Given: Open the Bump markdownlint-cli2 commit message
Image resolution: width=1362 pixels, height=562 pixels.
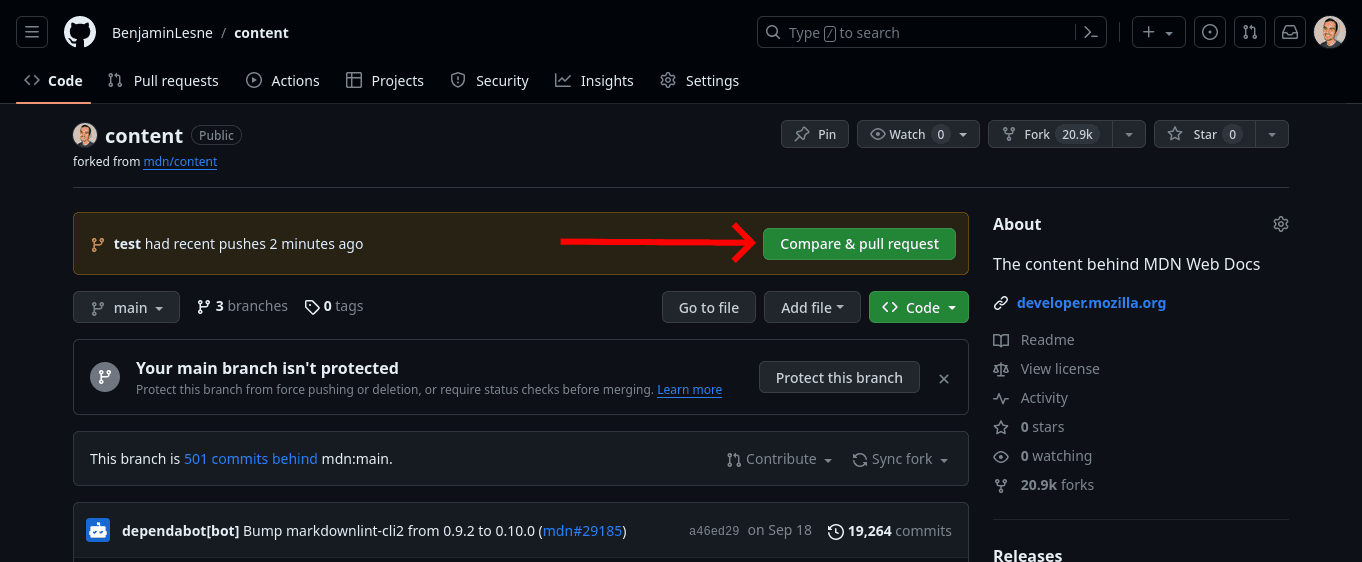Looking at the screenshot, I should click(x=389, y=530).
